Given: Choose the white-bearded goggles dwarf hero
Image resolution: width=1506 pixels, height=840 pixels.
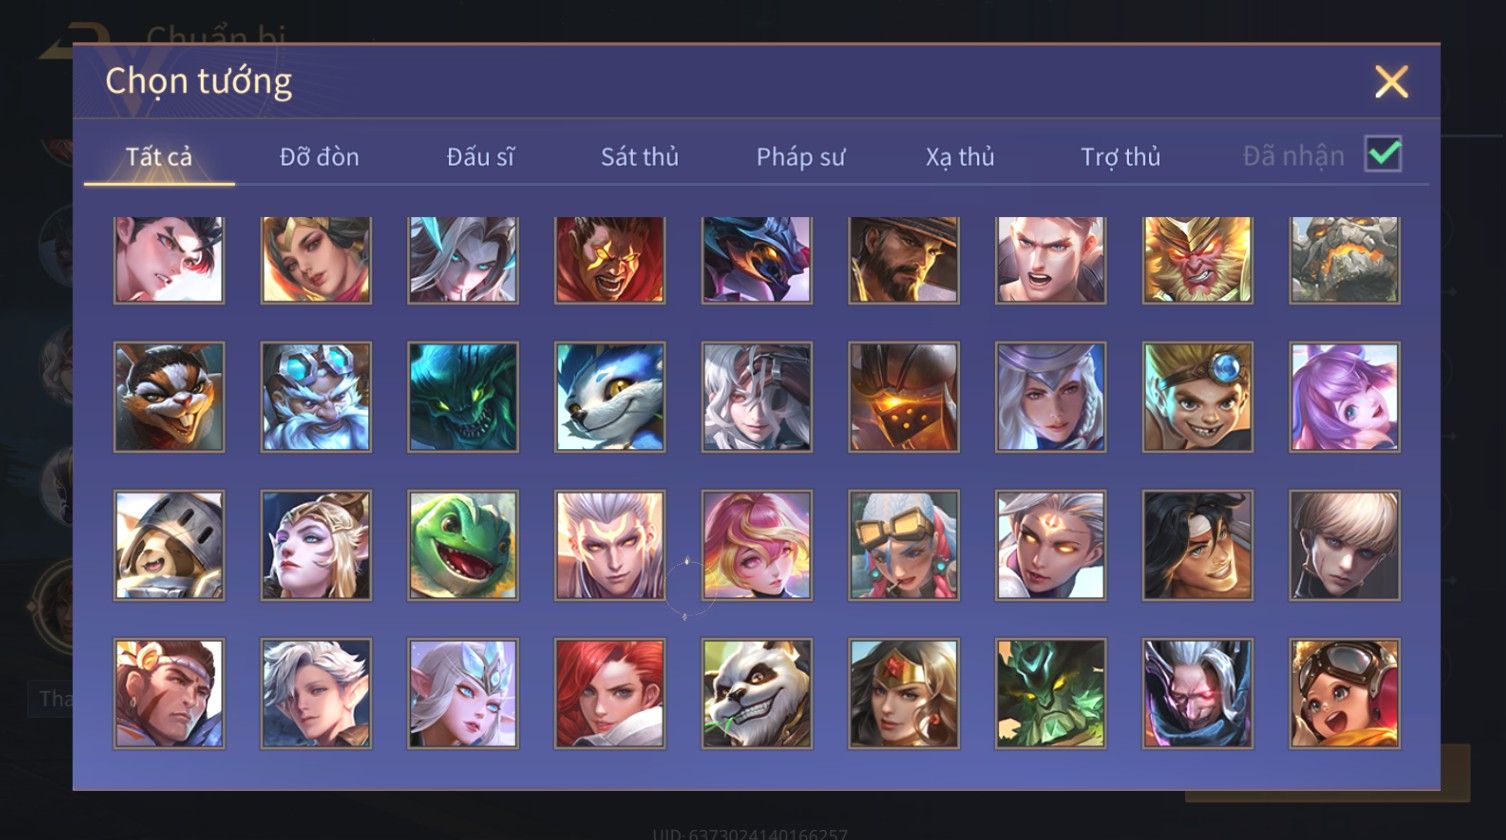Looking at the screenshot, I should 316,397.
